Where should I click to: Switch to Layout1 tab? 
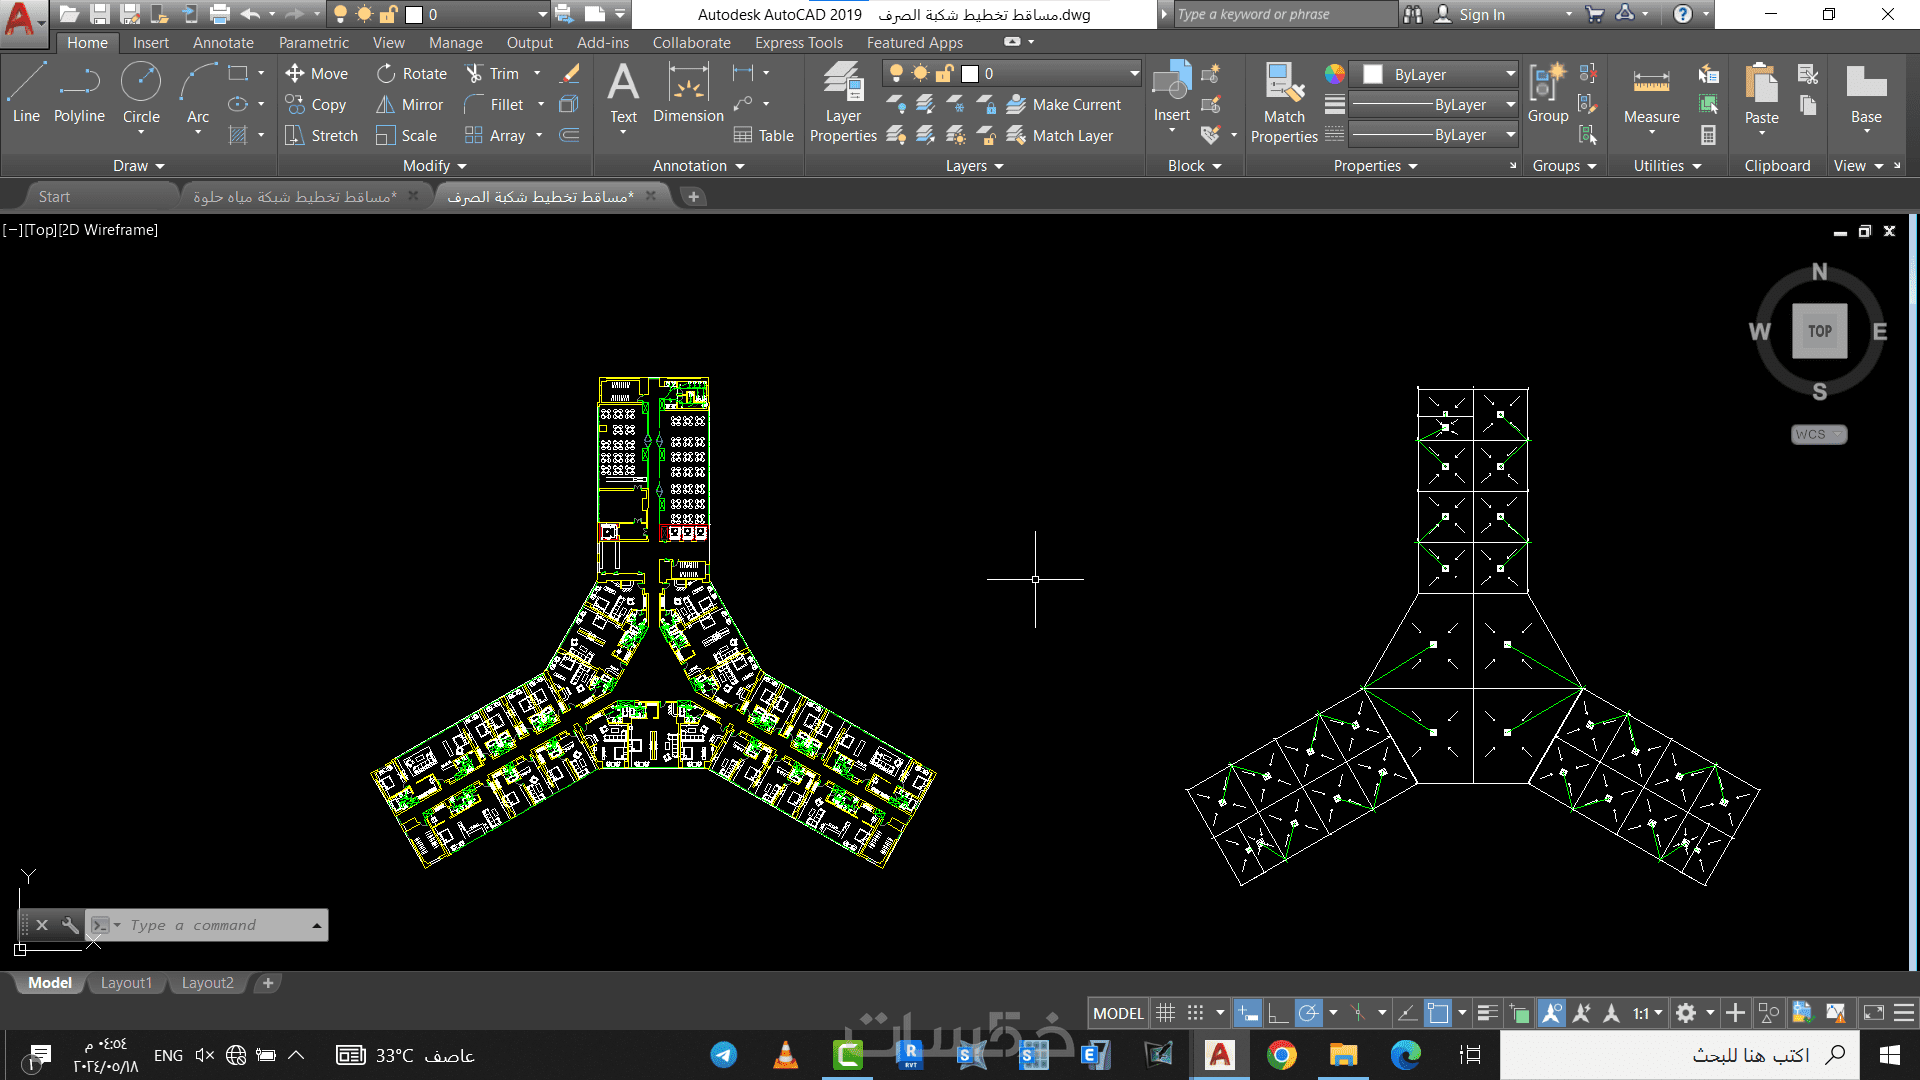pyautogui.click(x=126, y=983)
